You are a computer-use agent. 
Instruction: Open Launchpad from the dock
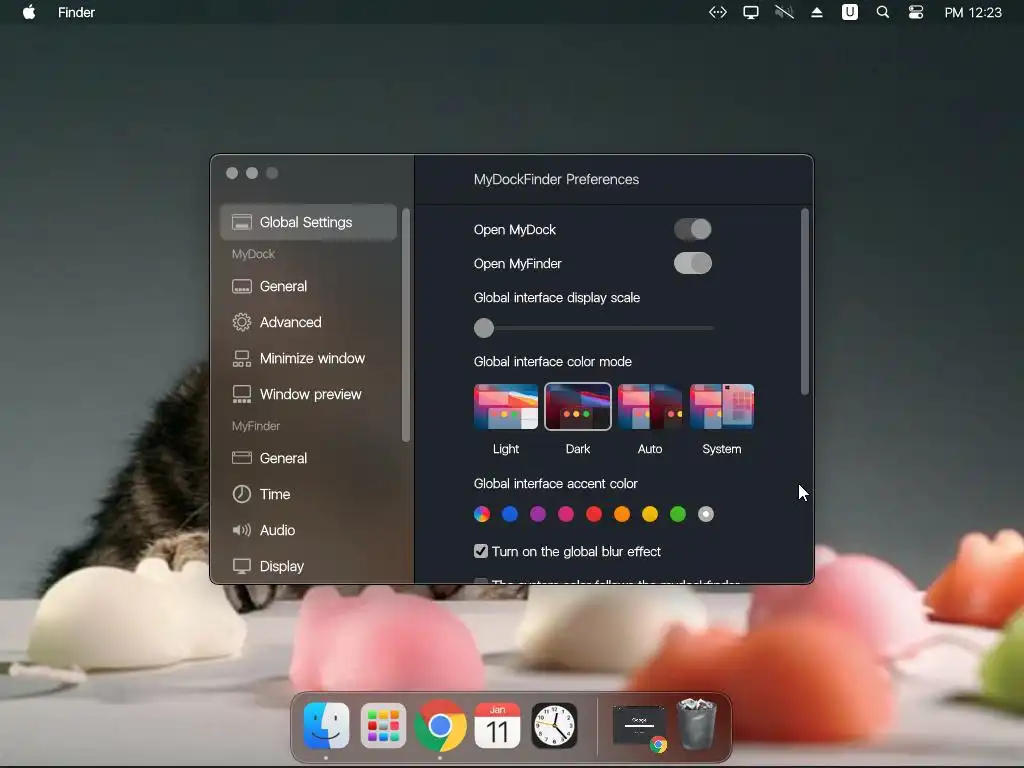[383, 725]
